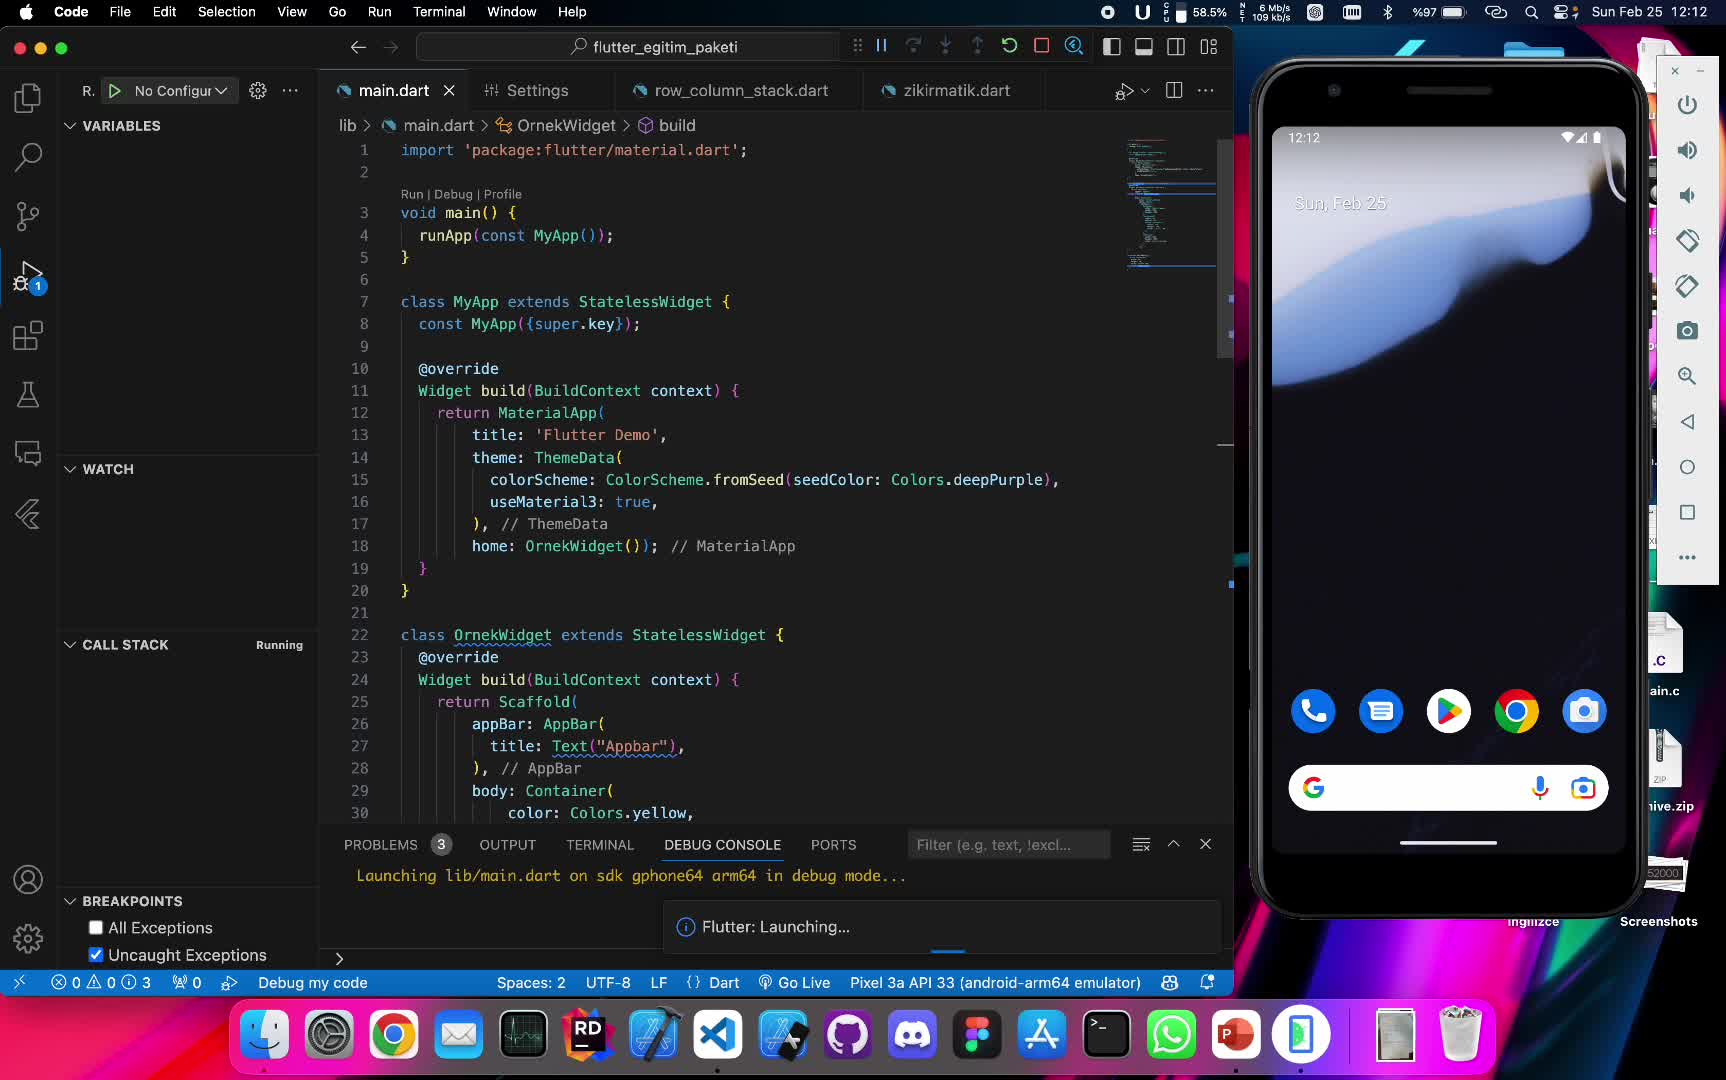Open Finder from the Dock
The image size is (1726, 1080).
(265, 1036)
